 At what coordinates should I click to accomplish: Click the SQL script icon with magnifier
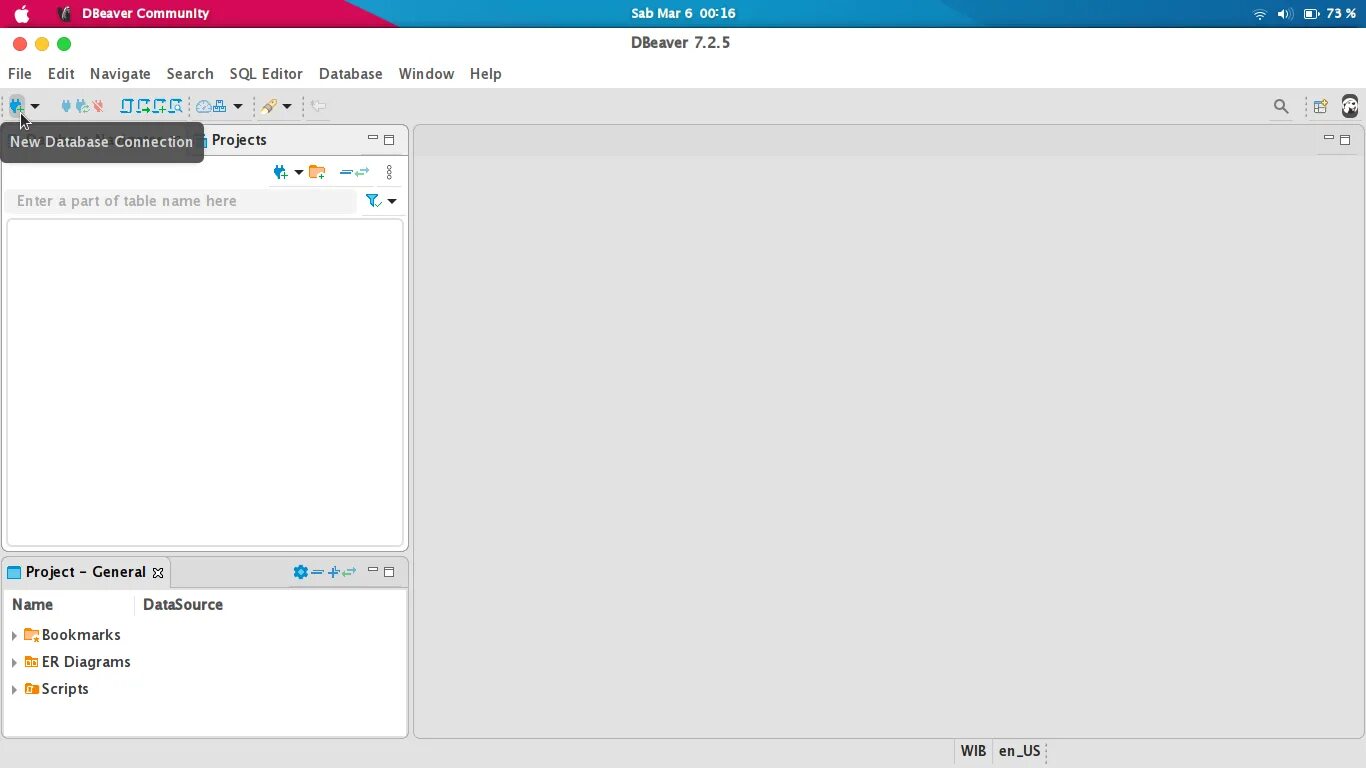pyautogui.click(x=176, y=106)
